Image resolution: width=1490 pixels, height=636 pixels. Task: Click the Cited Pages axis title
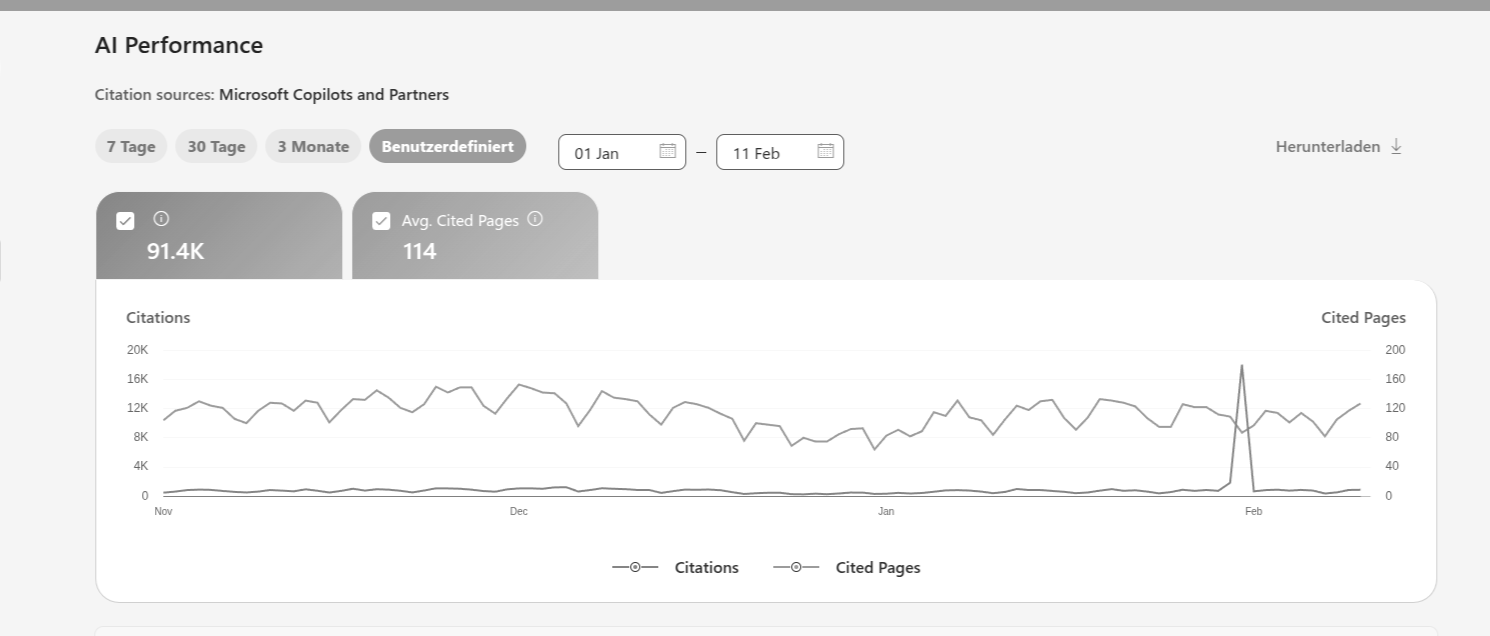coord(1363,318)
